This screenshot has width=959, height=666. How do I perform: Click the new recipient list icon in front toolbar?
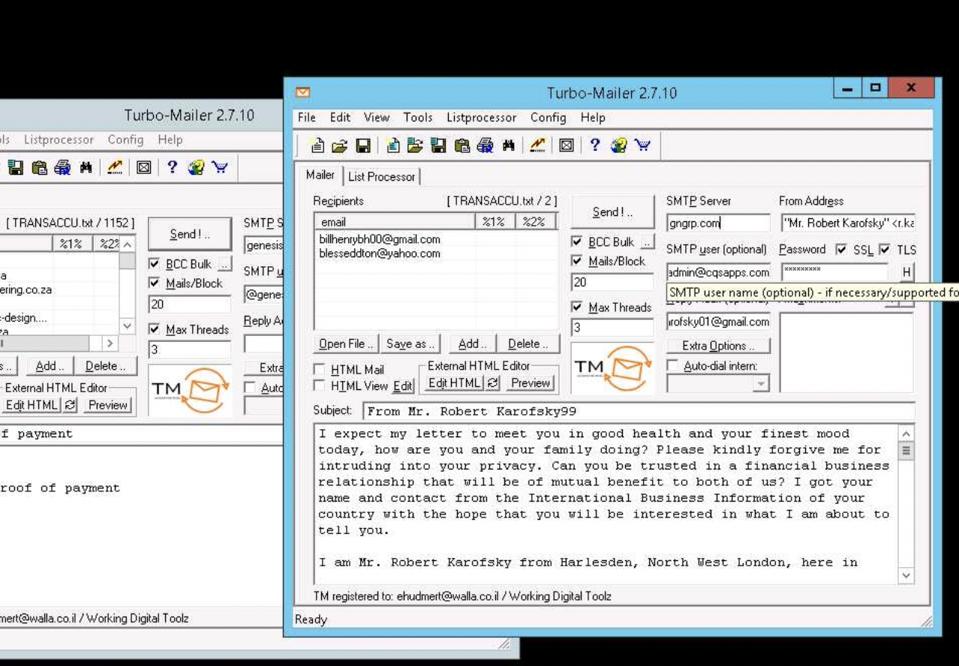[393, 146]
